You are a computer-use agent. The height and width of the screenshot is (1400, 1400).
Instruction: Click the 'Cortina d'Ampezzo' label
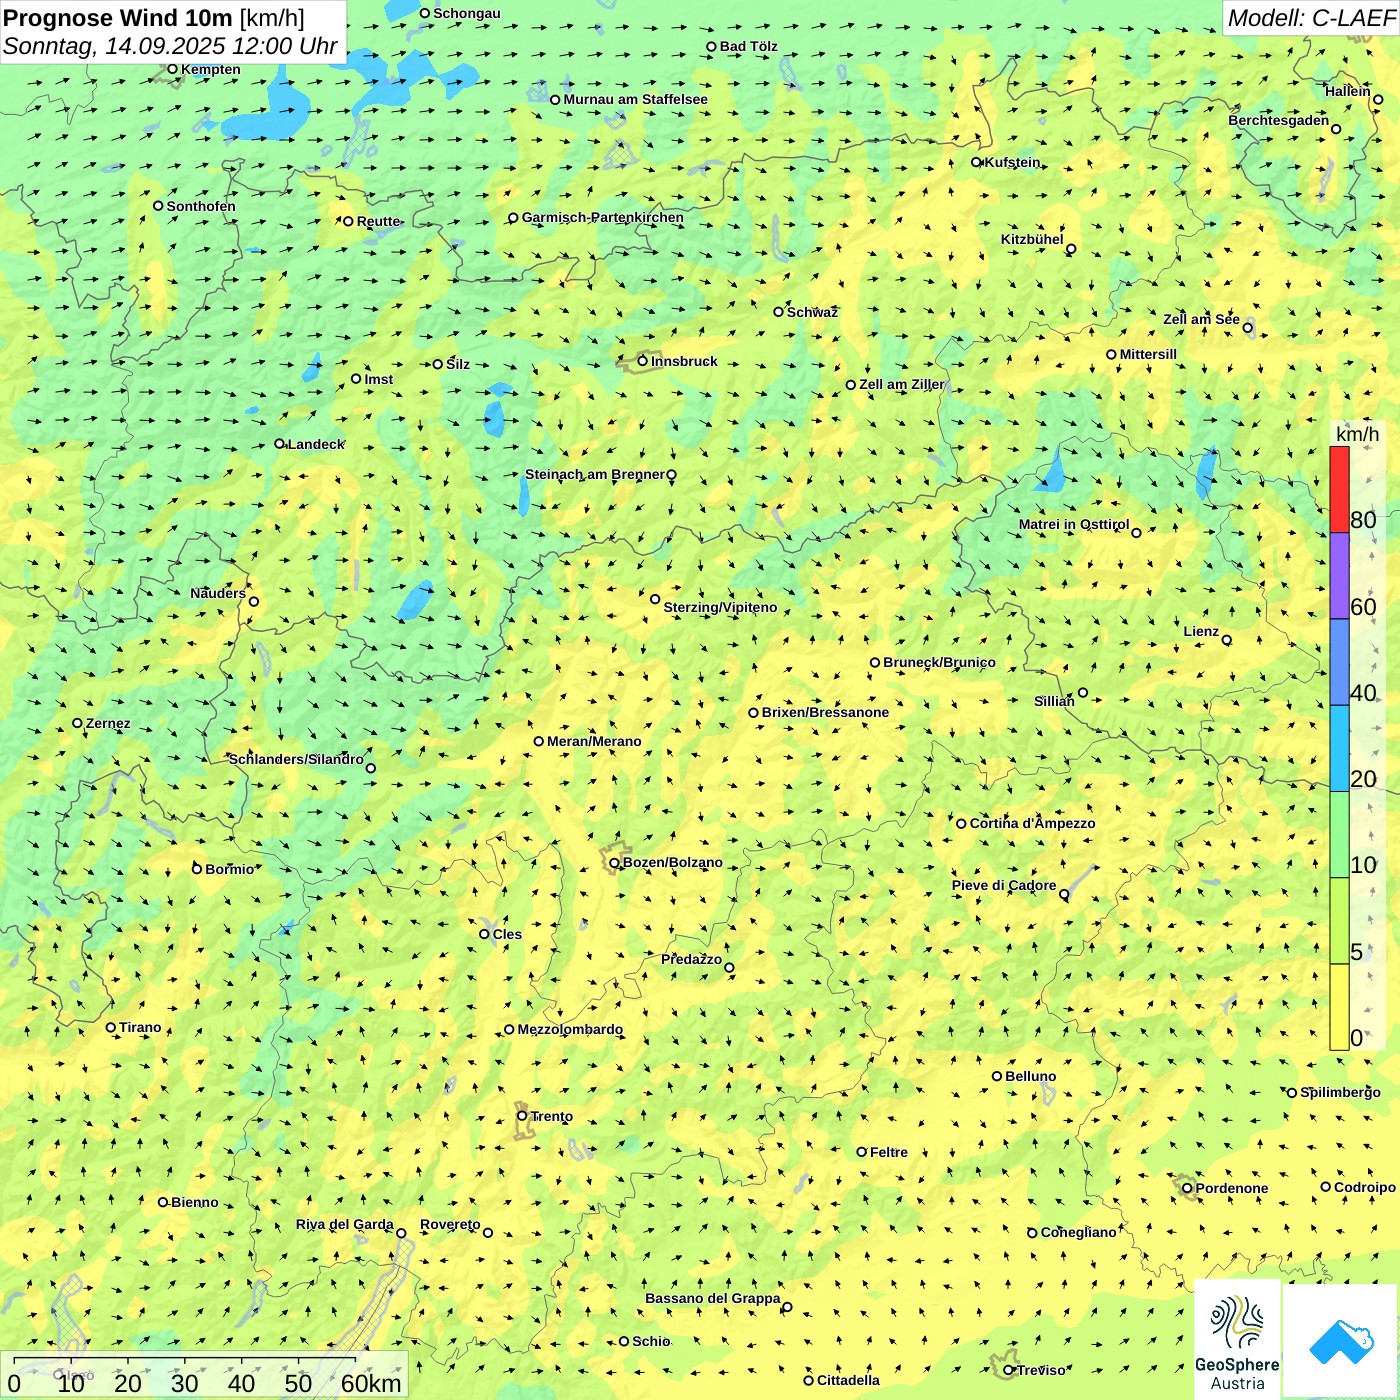[1032, 823]
